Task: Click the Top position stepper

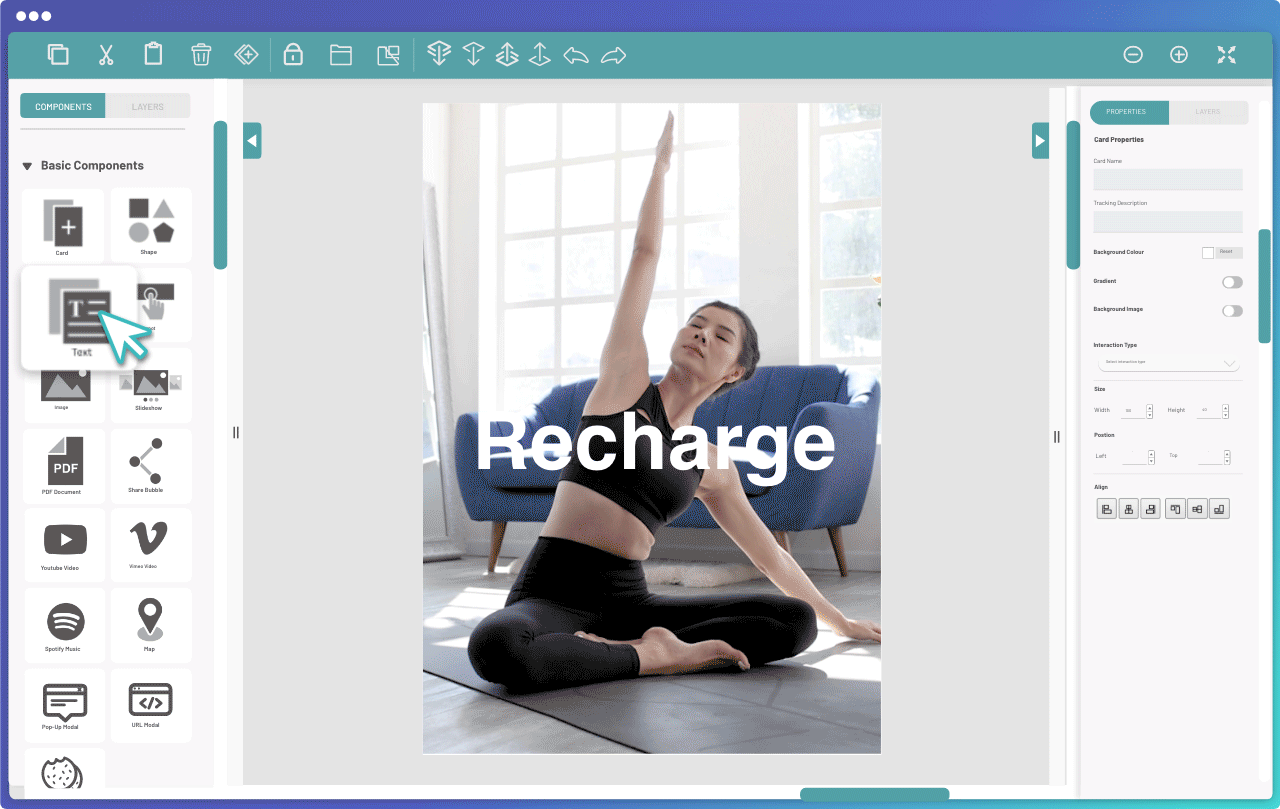Action: pyautogui.click(x=1226, y=456)
